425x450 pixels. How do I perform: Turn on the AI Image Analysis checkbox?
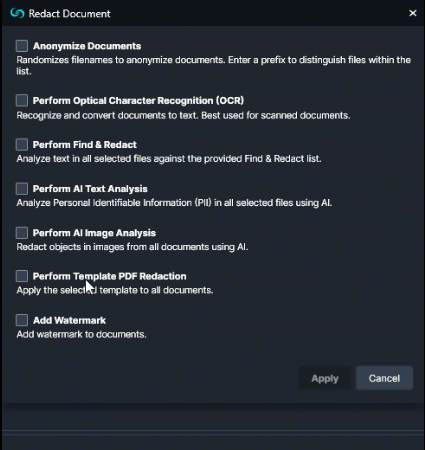(22, 233)
